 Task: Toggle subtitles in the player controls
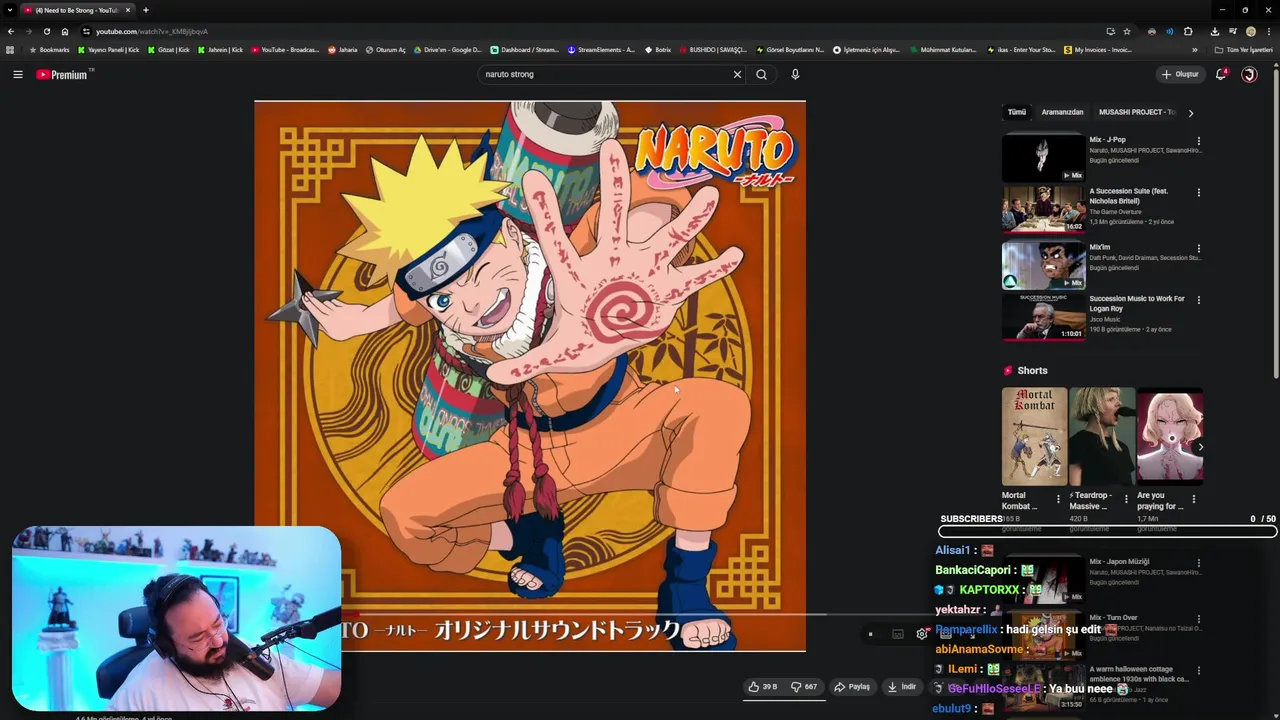[x=897, y=634]
